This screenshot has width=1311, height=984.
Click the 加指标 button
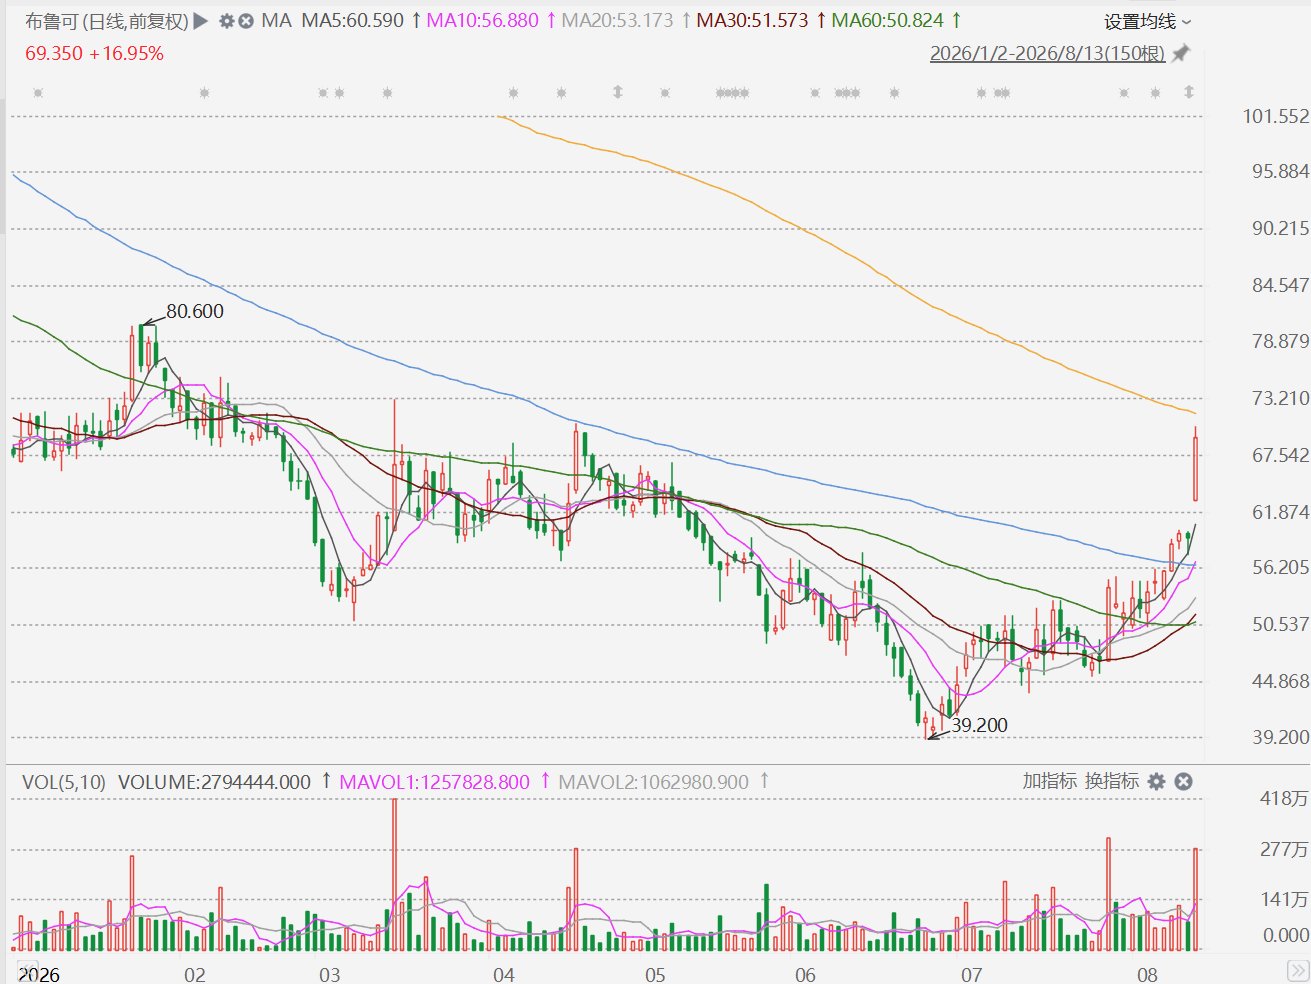coord(1049,781)
